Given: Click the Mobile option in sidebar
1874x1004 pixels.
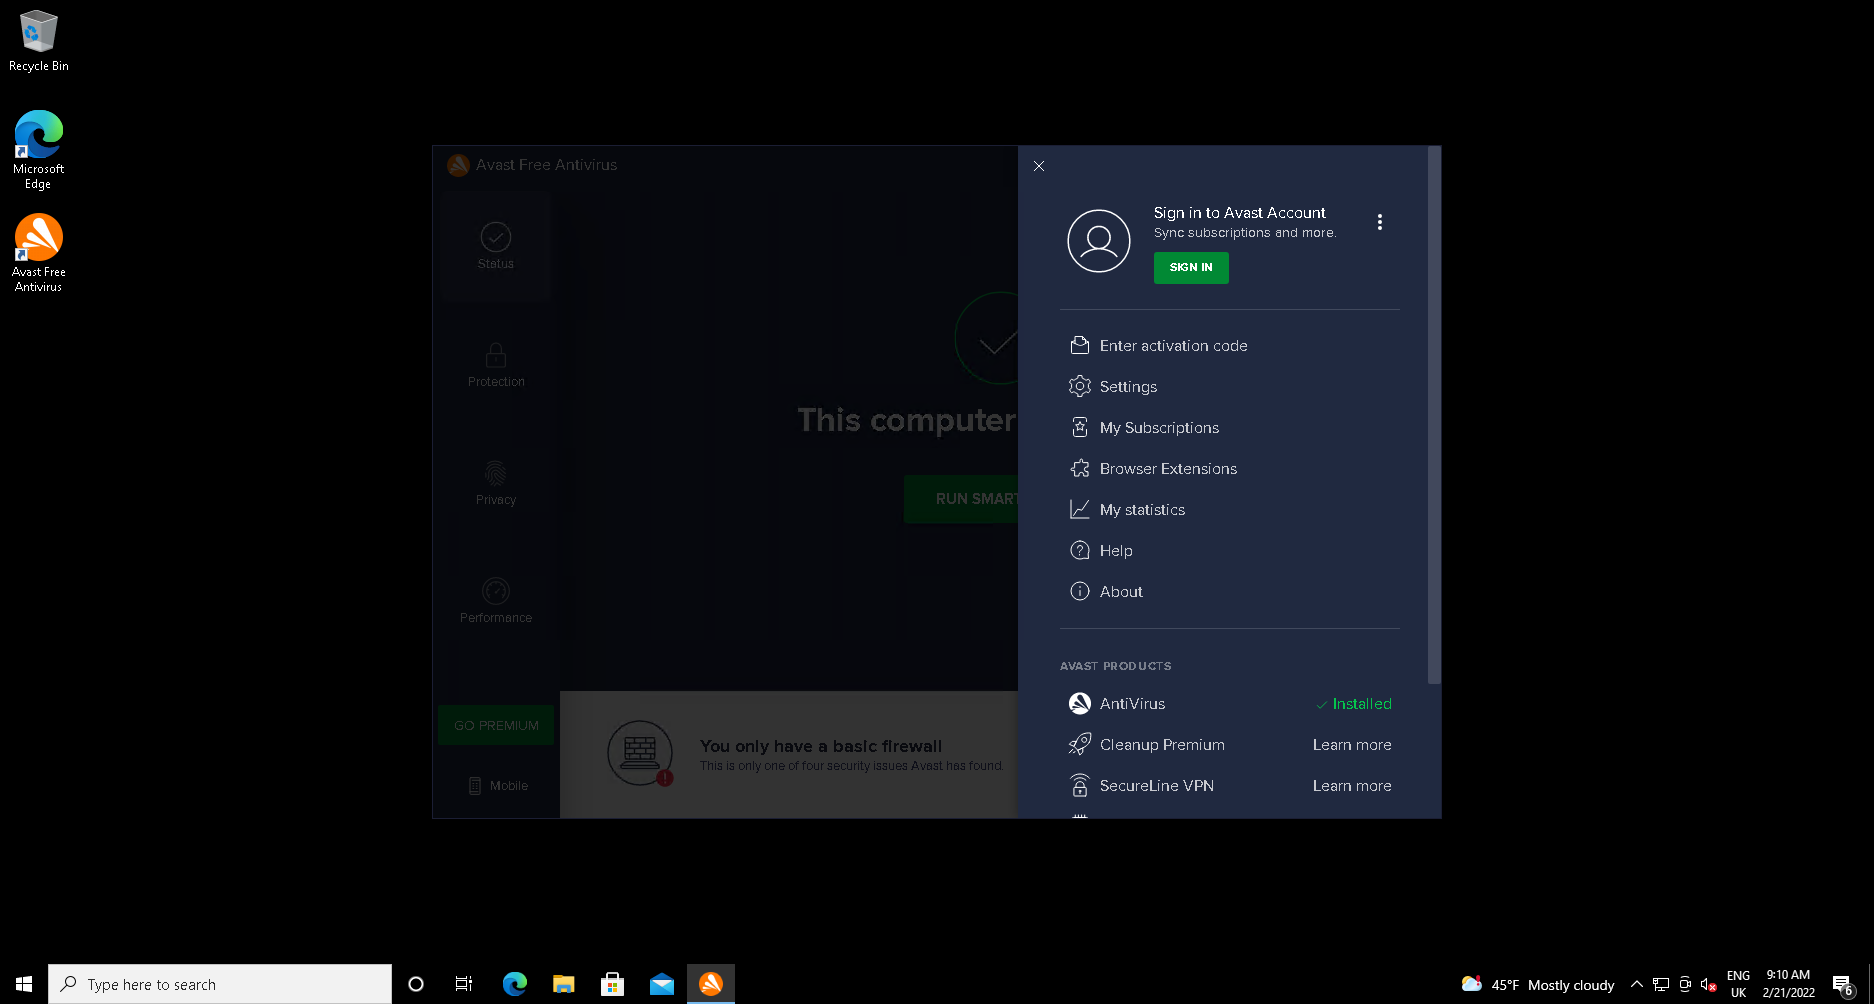Looking at the screenshot, I should [x=497, y=786].
